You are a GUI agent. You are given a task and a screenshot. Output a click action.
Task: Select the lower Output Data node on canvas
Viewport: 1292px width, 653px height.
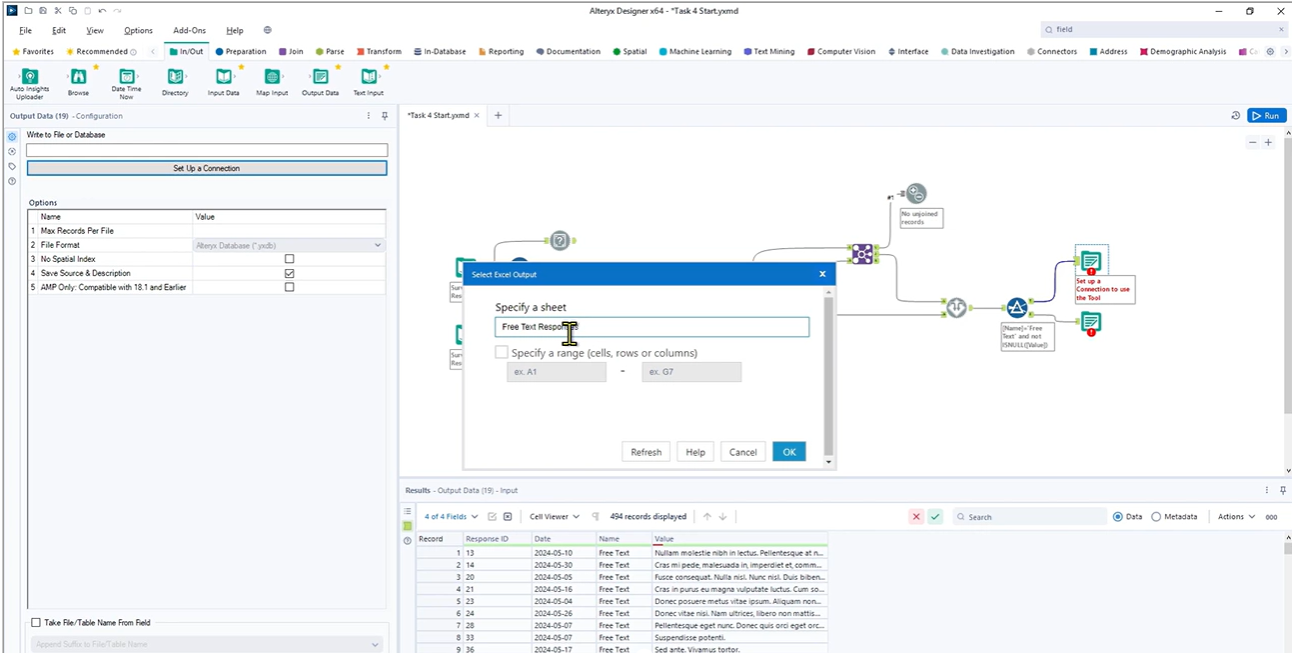[1090, 322]
